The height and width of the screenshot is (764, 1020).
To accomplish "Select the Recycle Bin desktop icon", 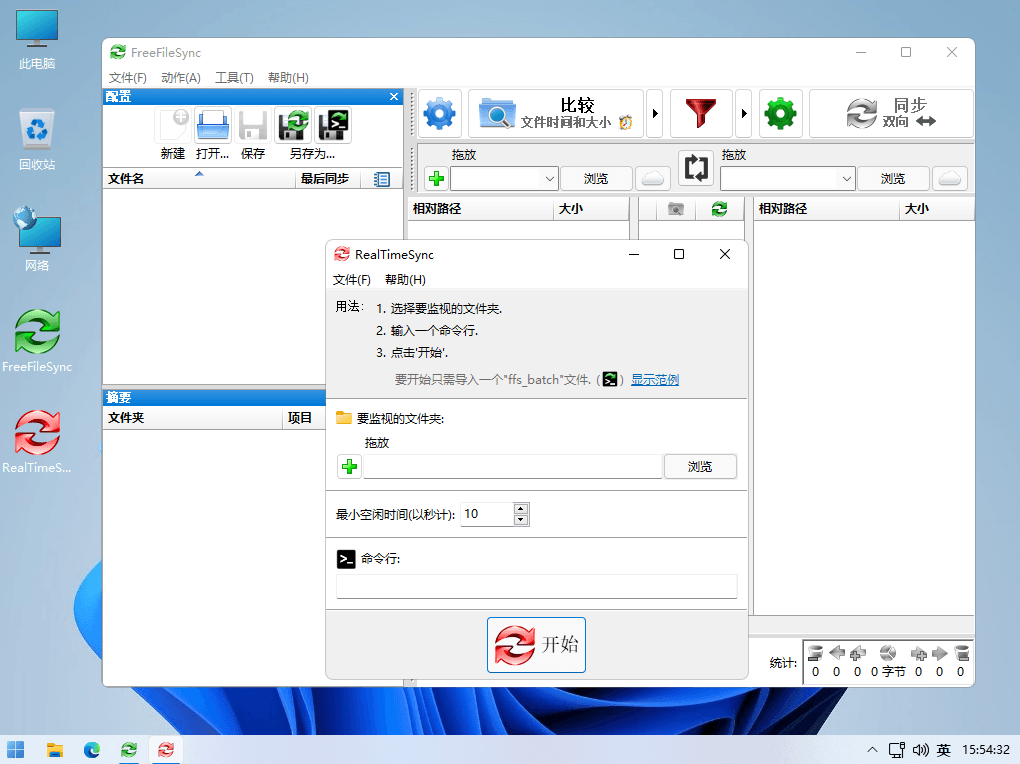I will (x=37, y=140).
